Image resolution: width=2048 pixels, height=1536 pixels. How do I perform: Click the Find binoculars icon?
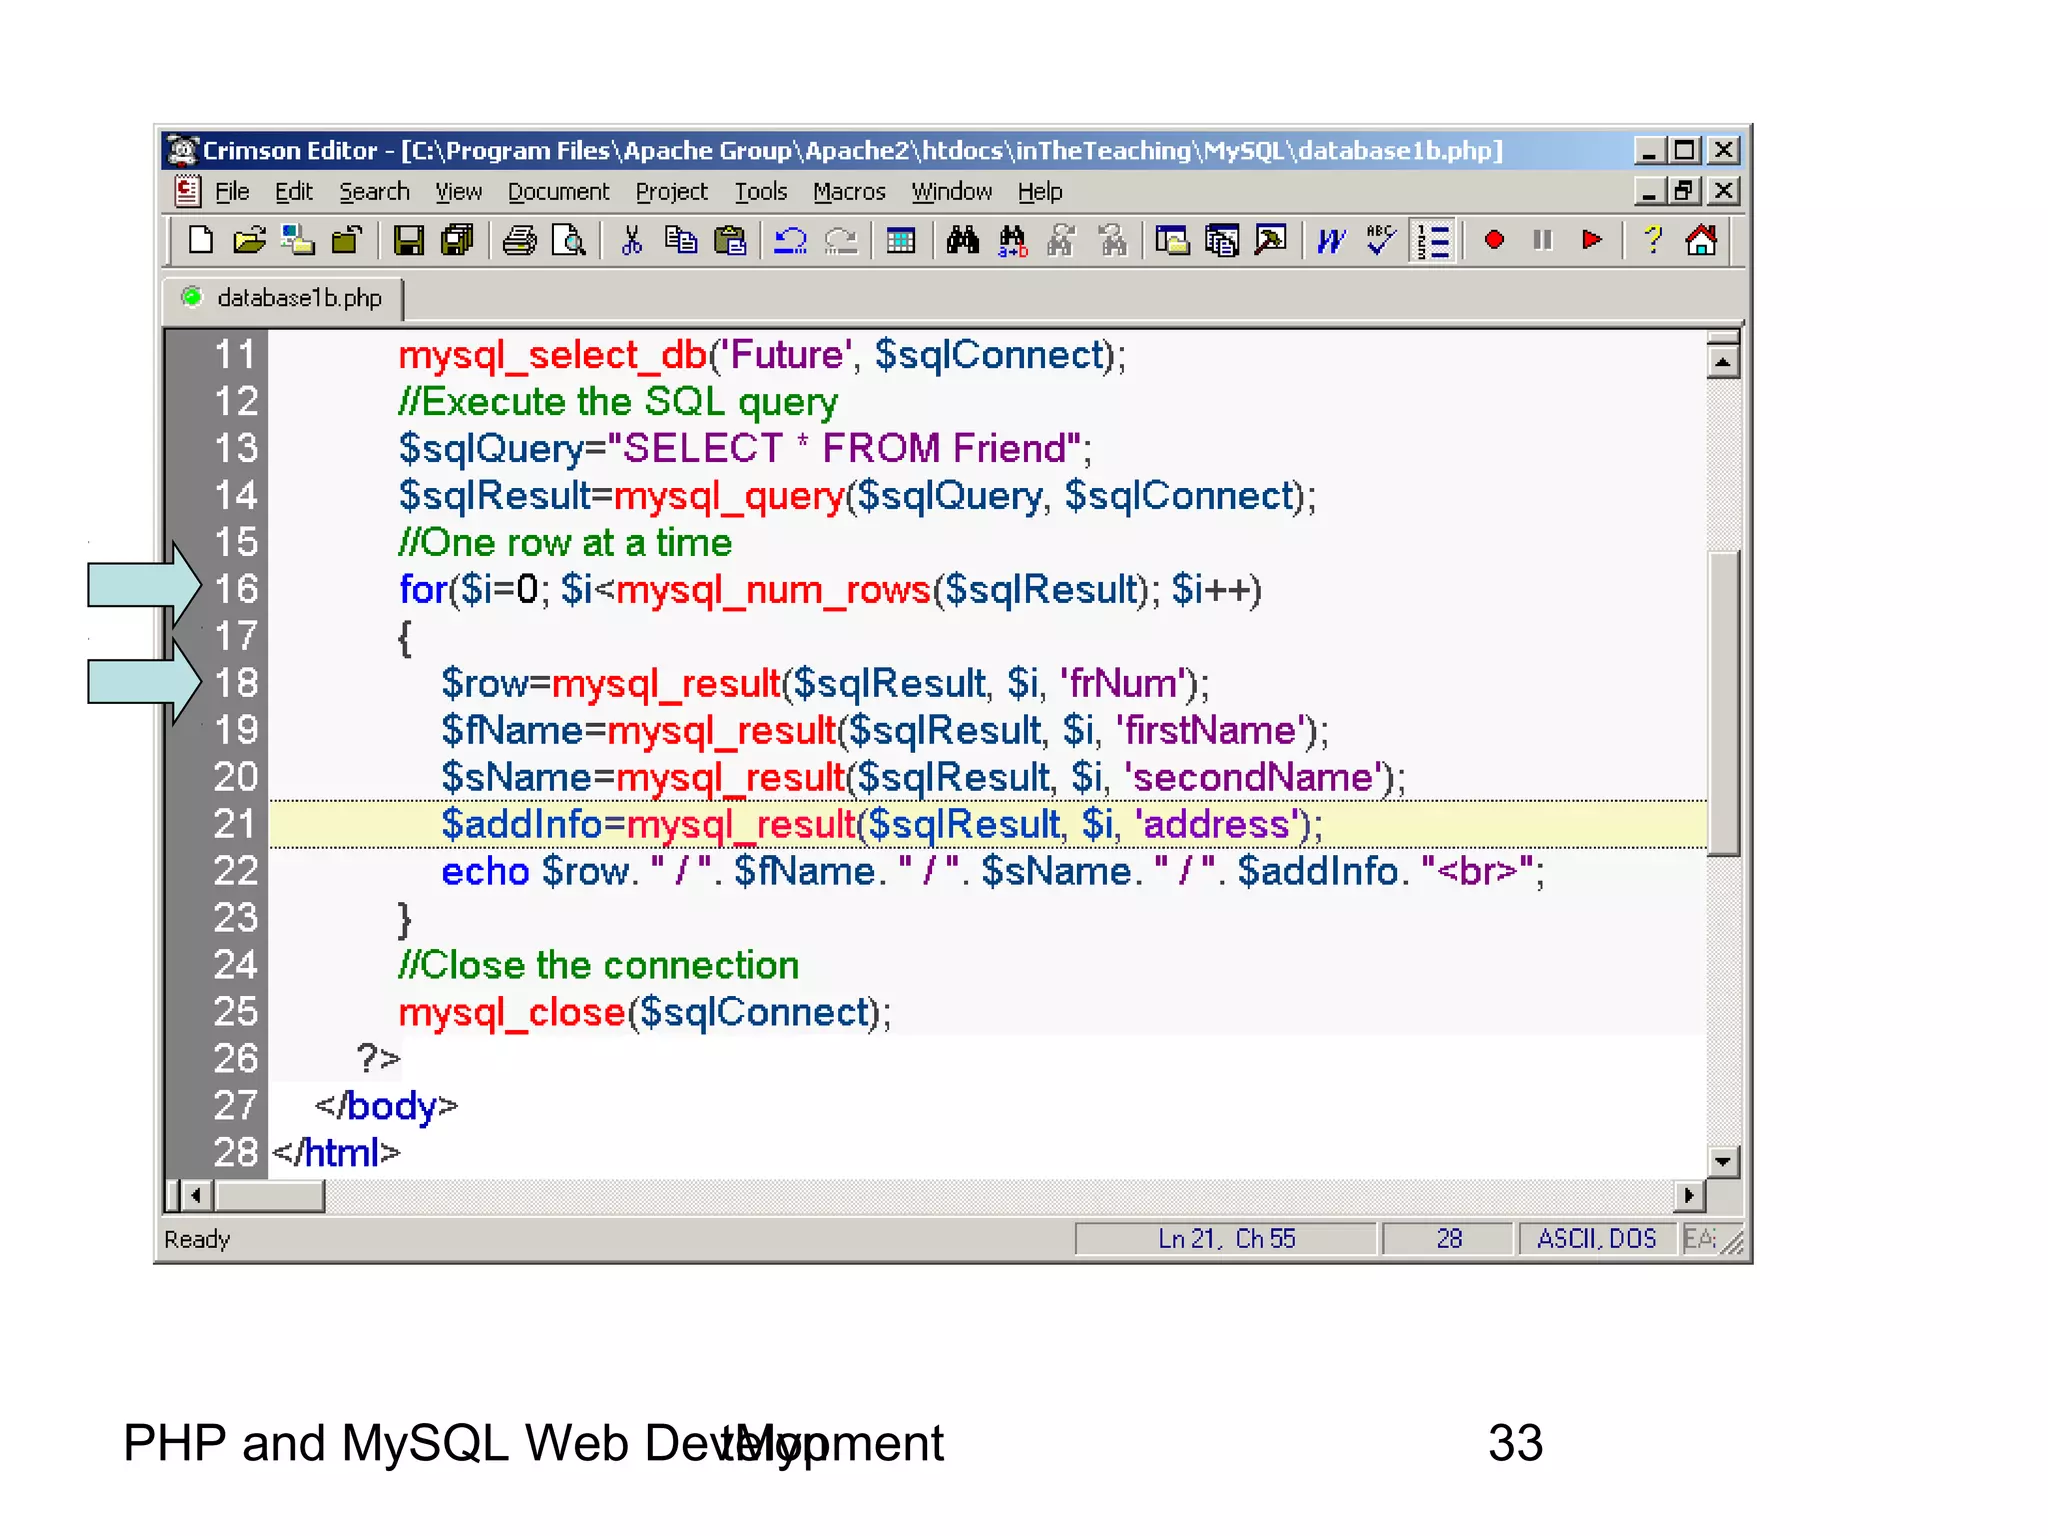tap(963, 241)
